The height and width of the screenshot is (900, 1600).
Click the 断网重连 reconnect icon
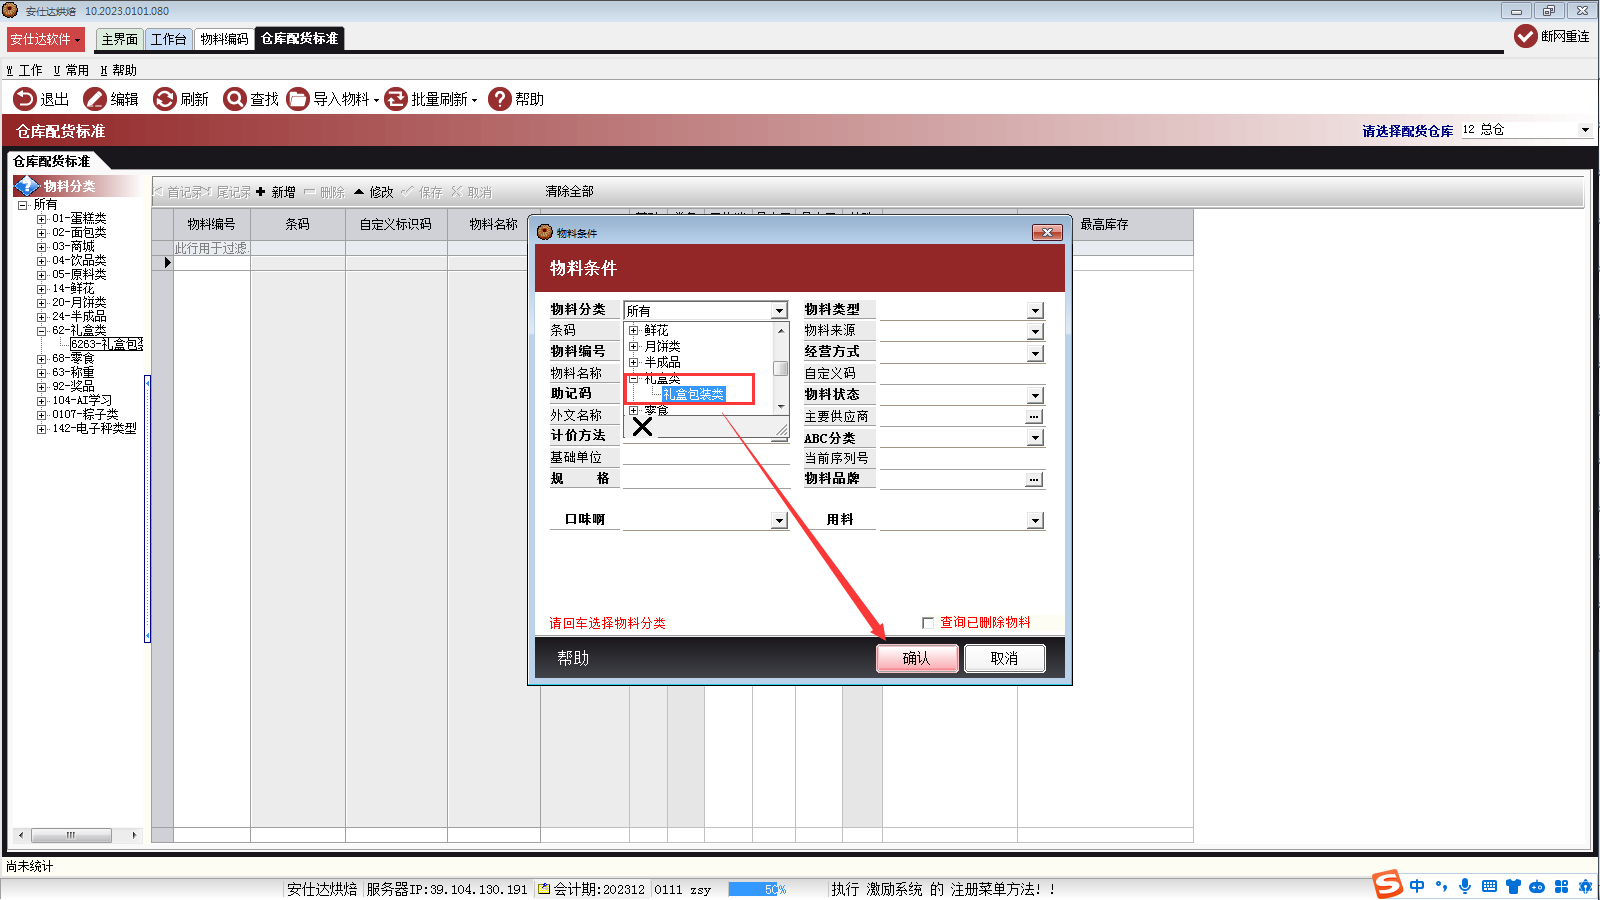pyautogui.click(x=1526, y=36)
